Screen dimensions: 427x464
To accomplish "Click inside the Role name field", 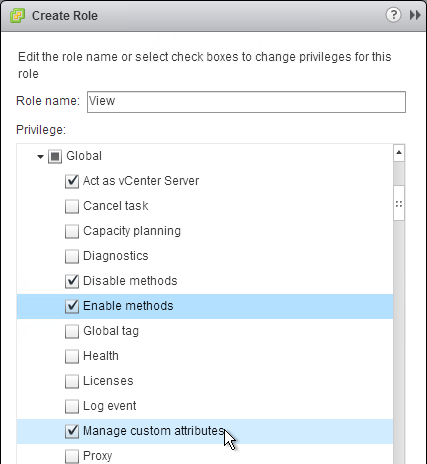I will click(246, 102).
